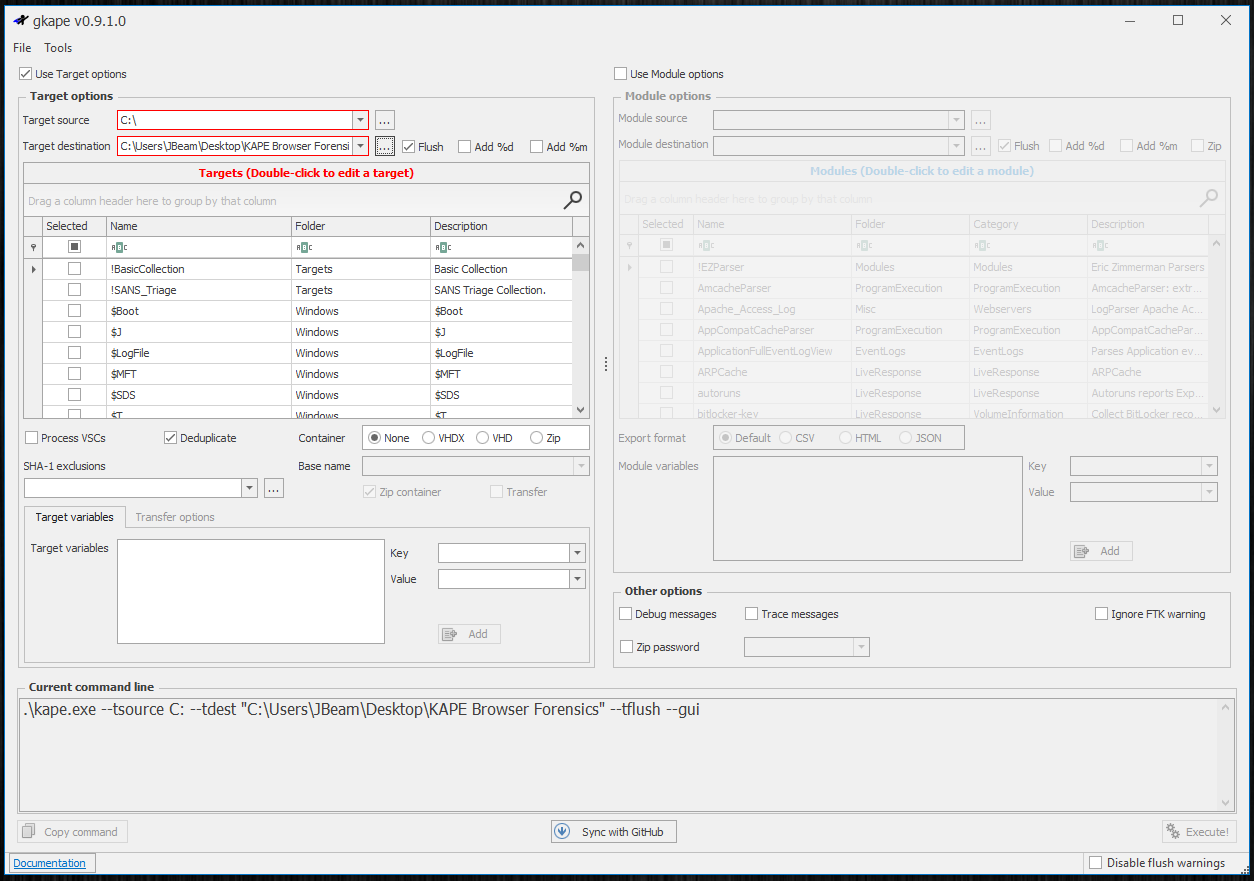This screenshot has height=881, width=1254.
Task: Check the !BasicCollection target checkbox
Action: pos(74,269)
